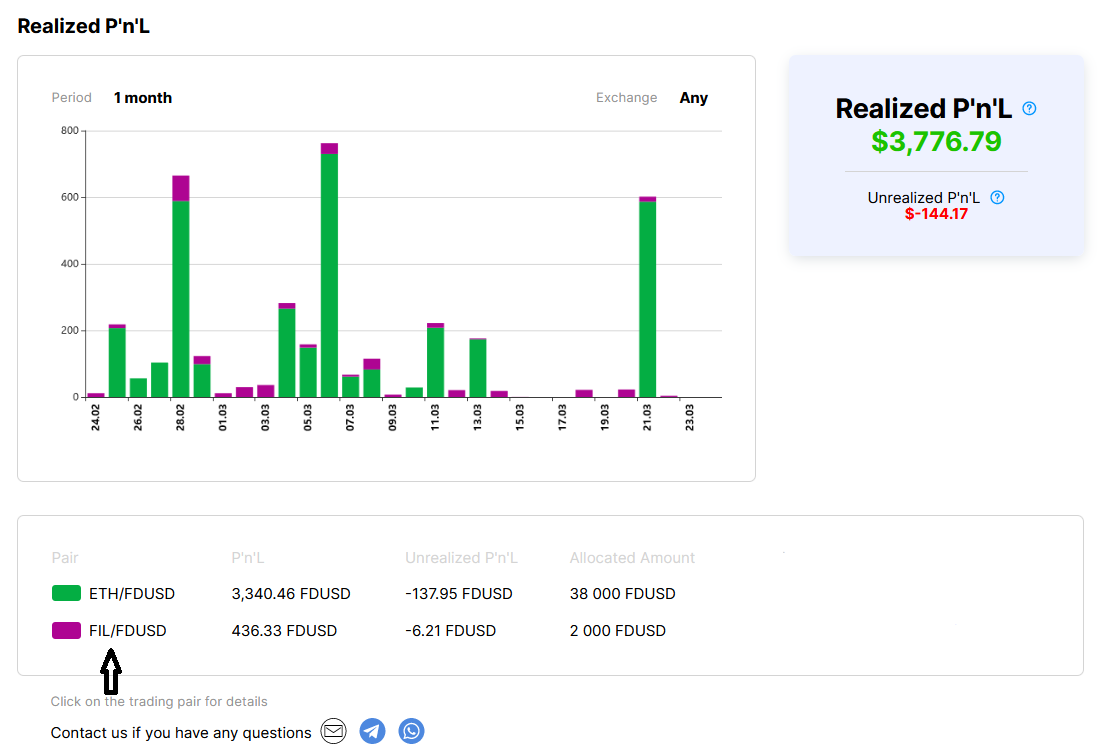Select the realized total $3,776.79
This screenshot has height=751, width=1105.
pyautogui.click(x=936, y=142)
